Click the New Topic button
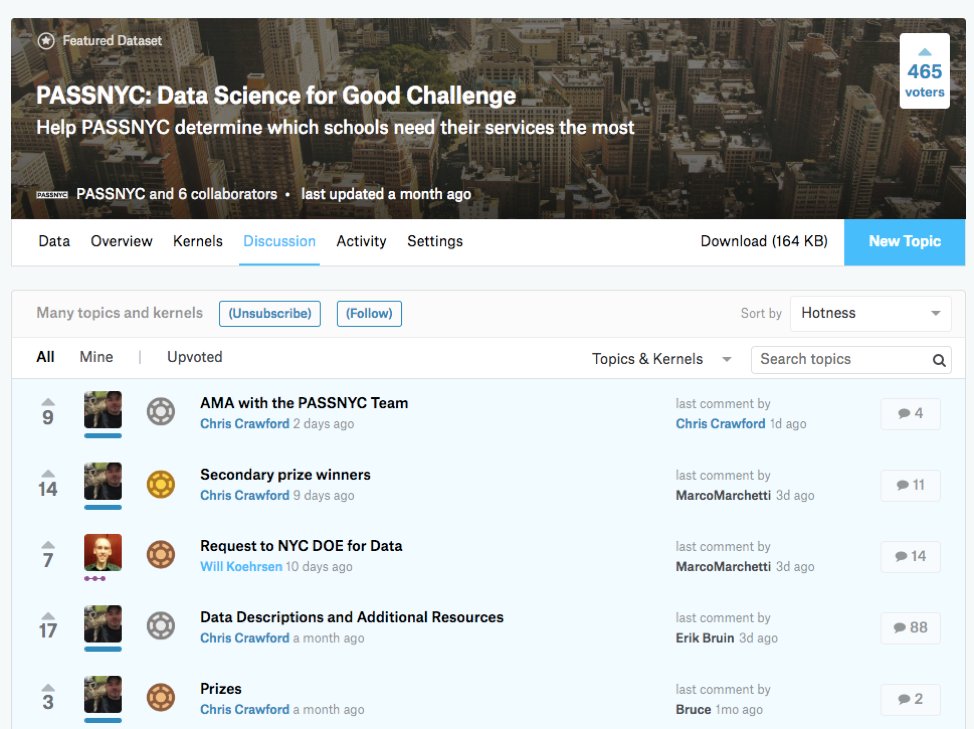Viewport: 974px width, 729px height. (x=904, y=242)
